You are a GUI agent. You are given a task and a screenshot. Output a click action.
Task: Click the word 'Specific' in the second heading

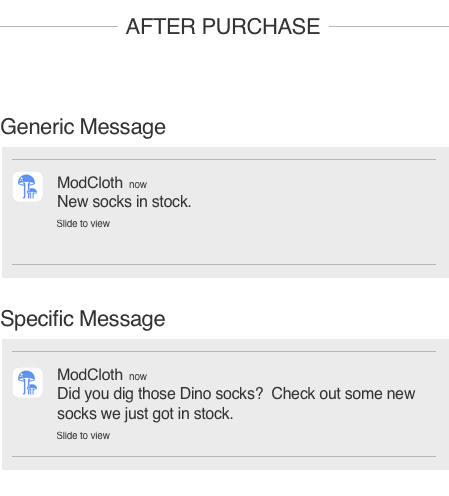pyautogui.click(x=37, y=319)
